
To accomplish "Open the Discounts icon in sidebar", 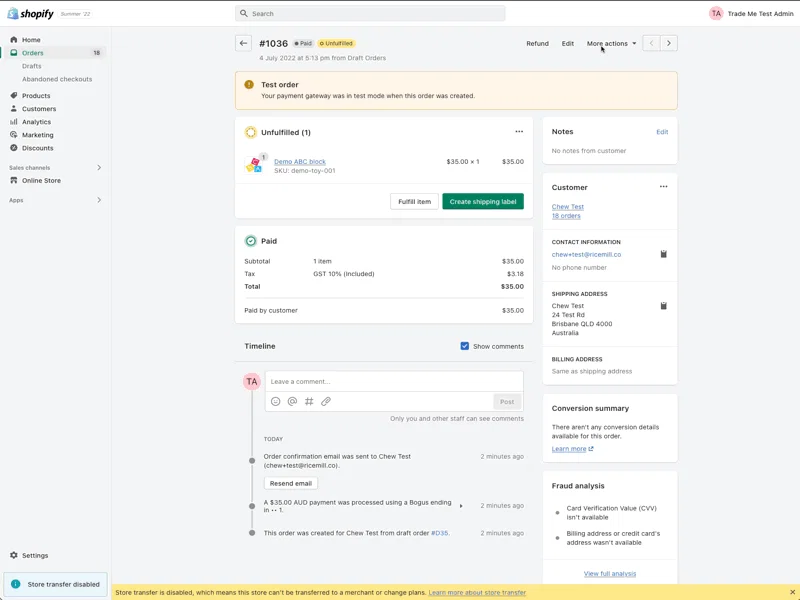I will 14,148.
